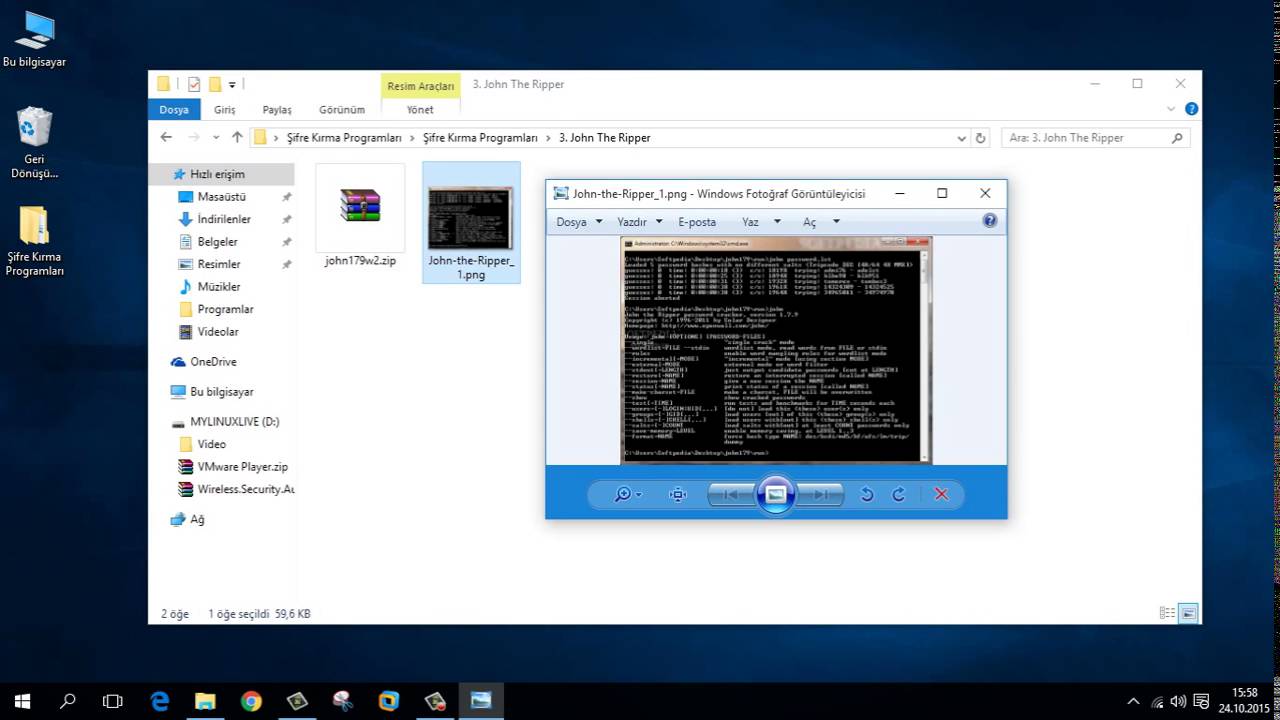Open Yaz dropdown in Photo Viewer

point(759,222)
